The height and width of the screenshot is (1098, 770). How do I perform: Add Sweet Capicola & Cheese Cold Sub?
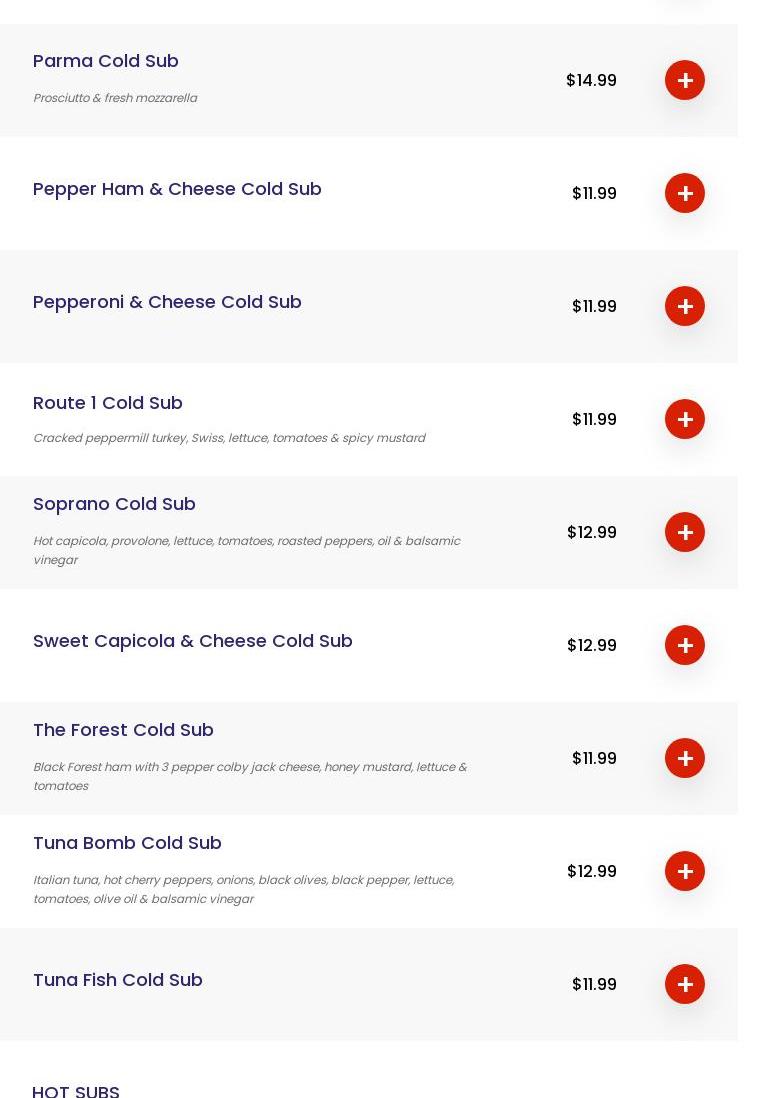(x=684, y=645)
